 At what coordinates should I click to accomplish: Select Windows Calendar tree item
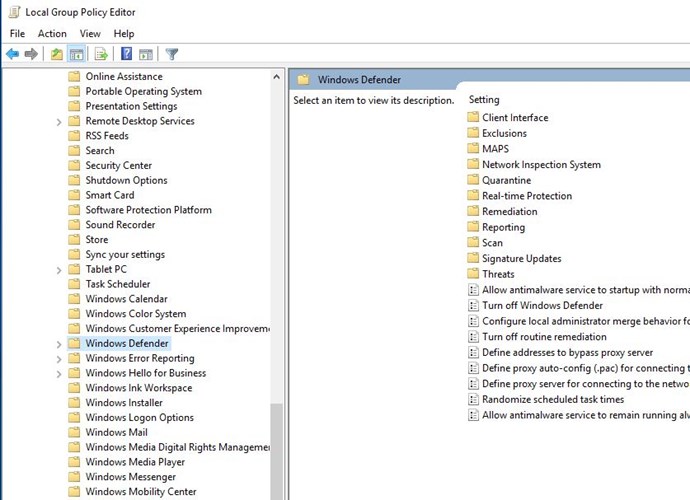click(x=126, y=298)
